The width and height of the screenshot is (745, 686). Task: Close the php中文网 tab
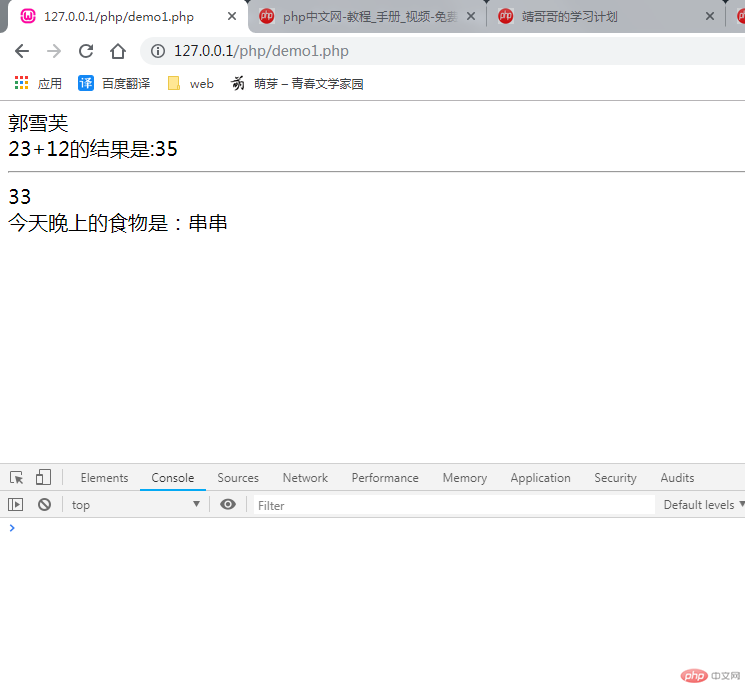471,17
